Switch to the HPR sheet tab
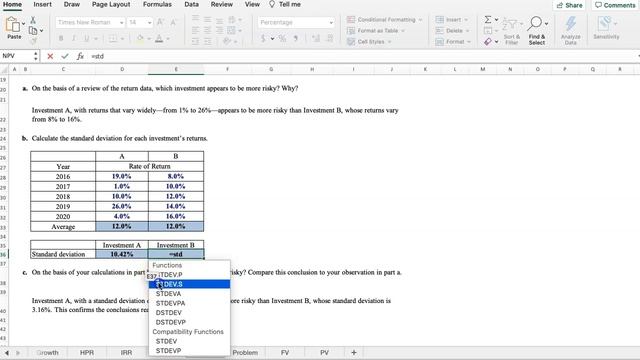640x360 pixels. tap(87, 353)
